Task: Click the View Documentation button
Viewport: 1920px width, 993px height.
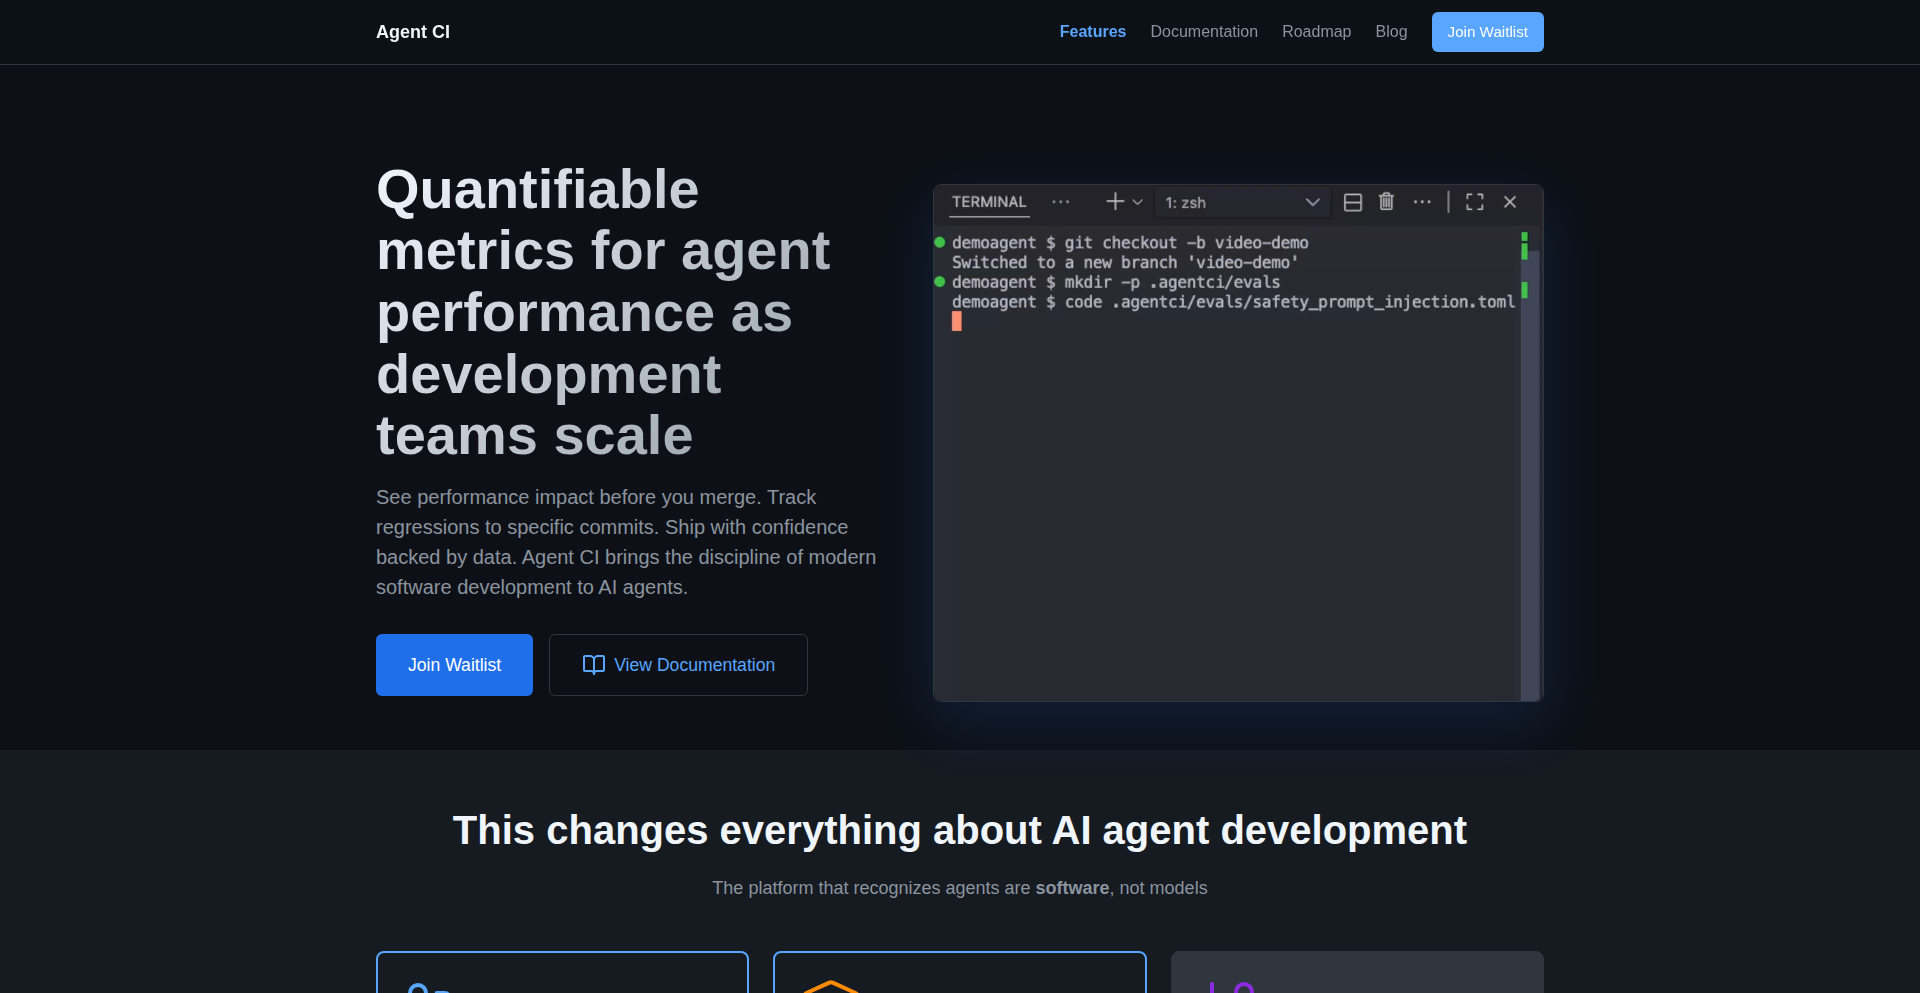Action: [x=678, y=665]
